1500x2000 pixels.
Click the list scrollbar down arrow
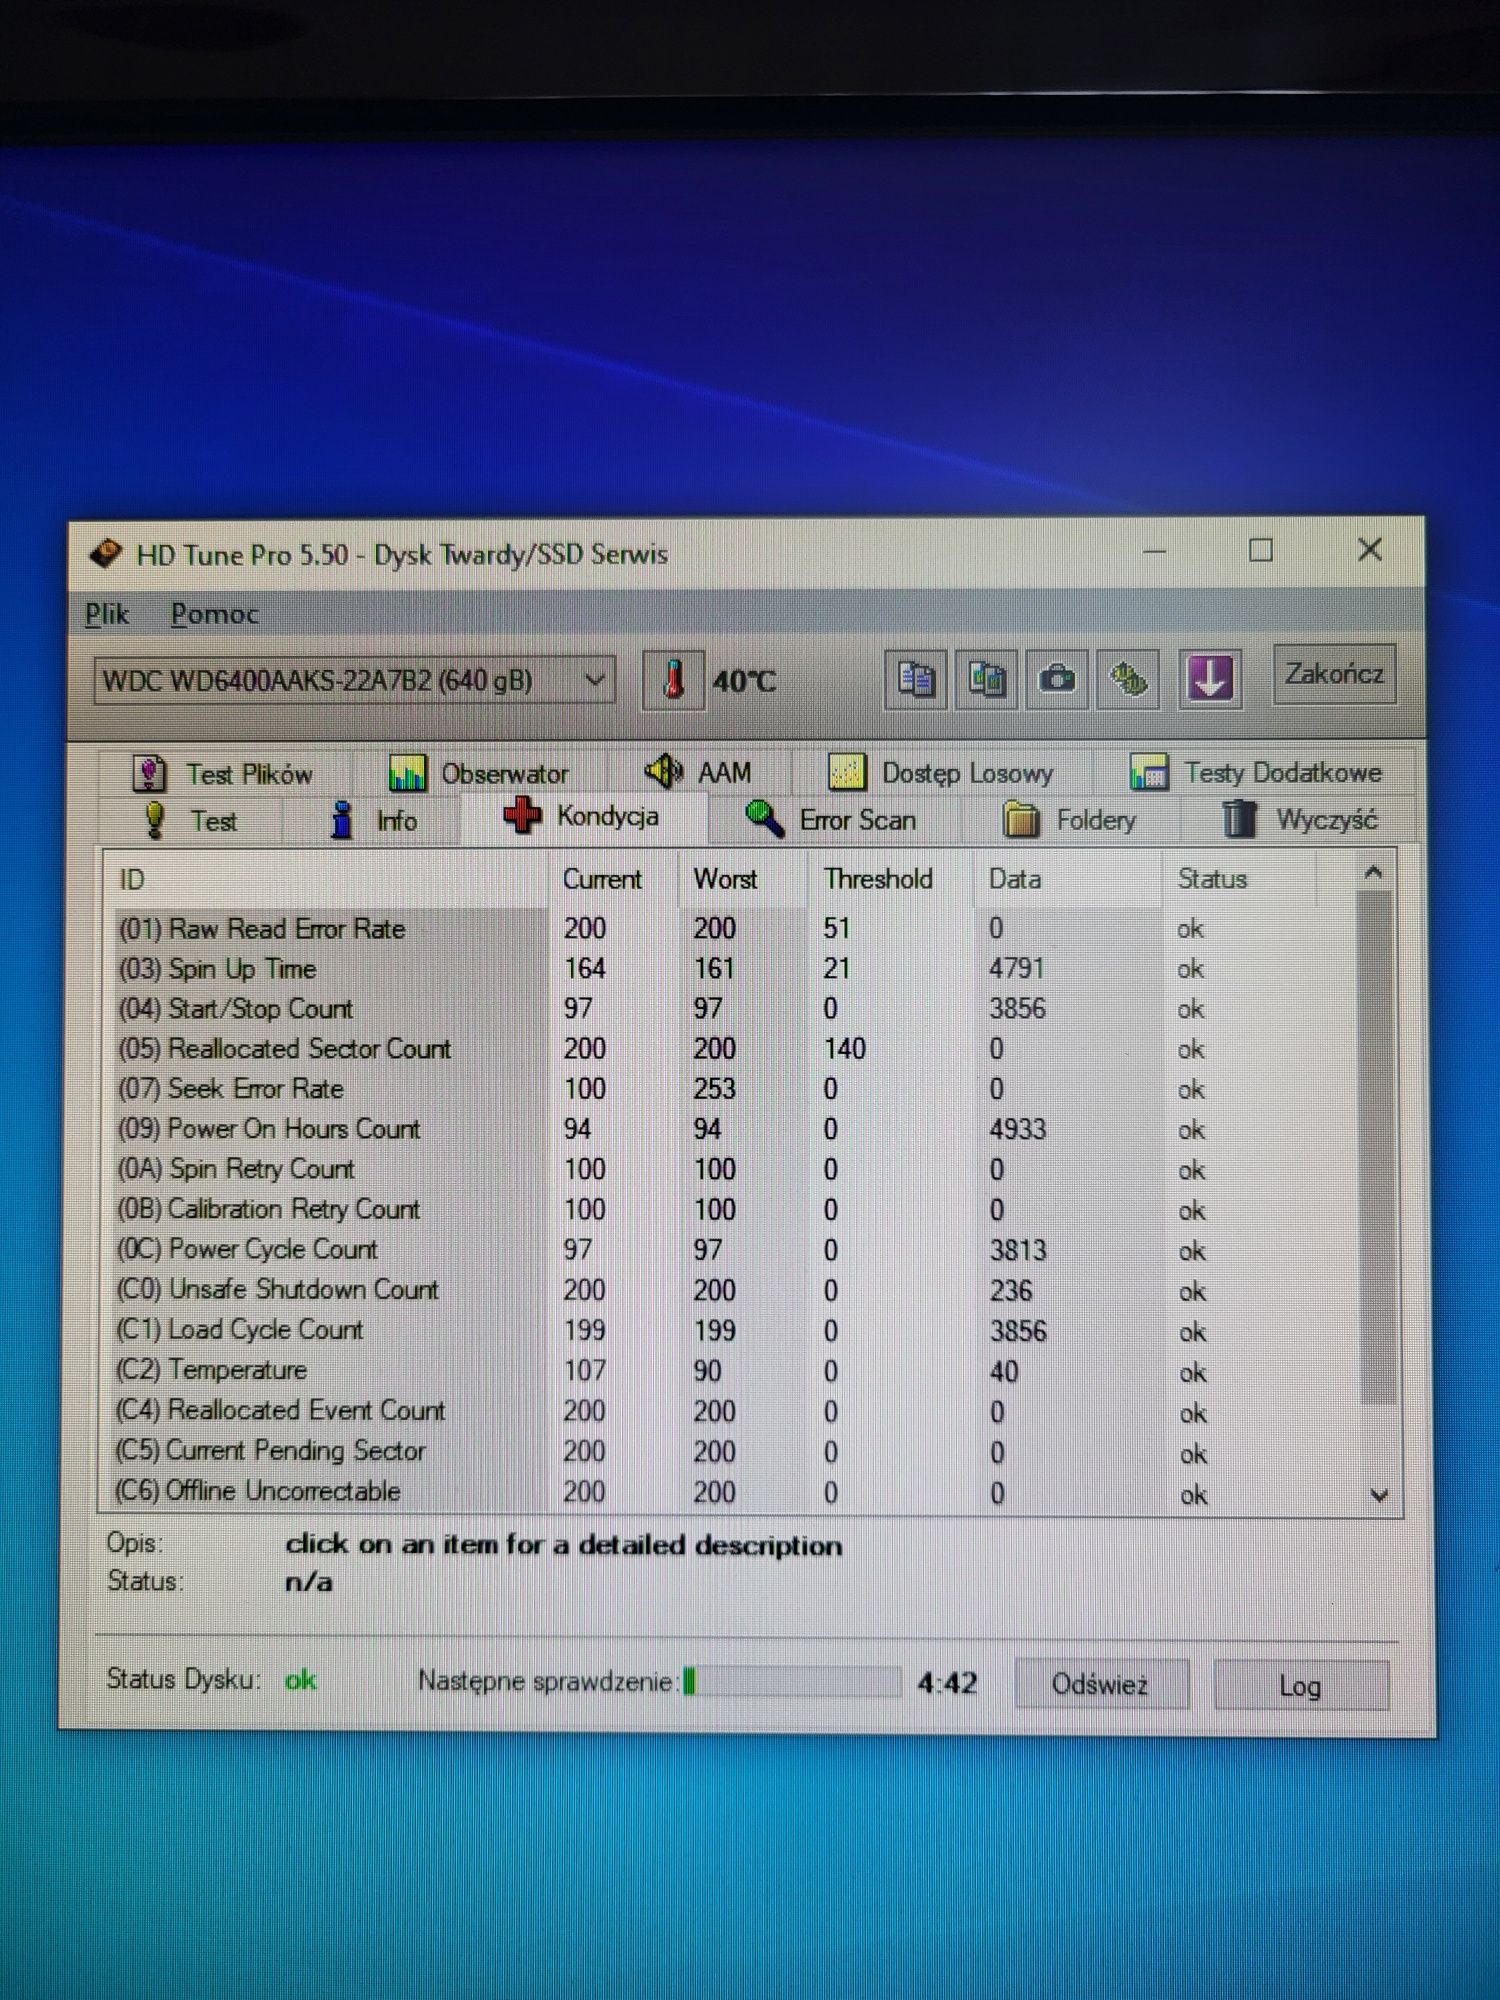point(1379,1496)
